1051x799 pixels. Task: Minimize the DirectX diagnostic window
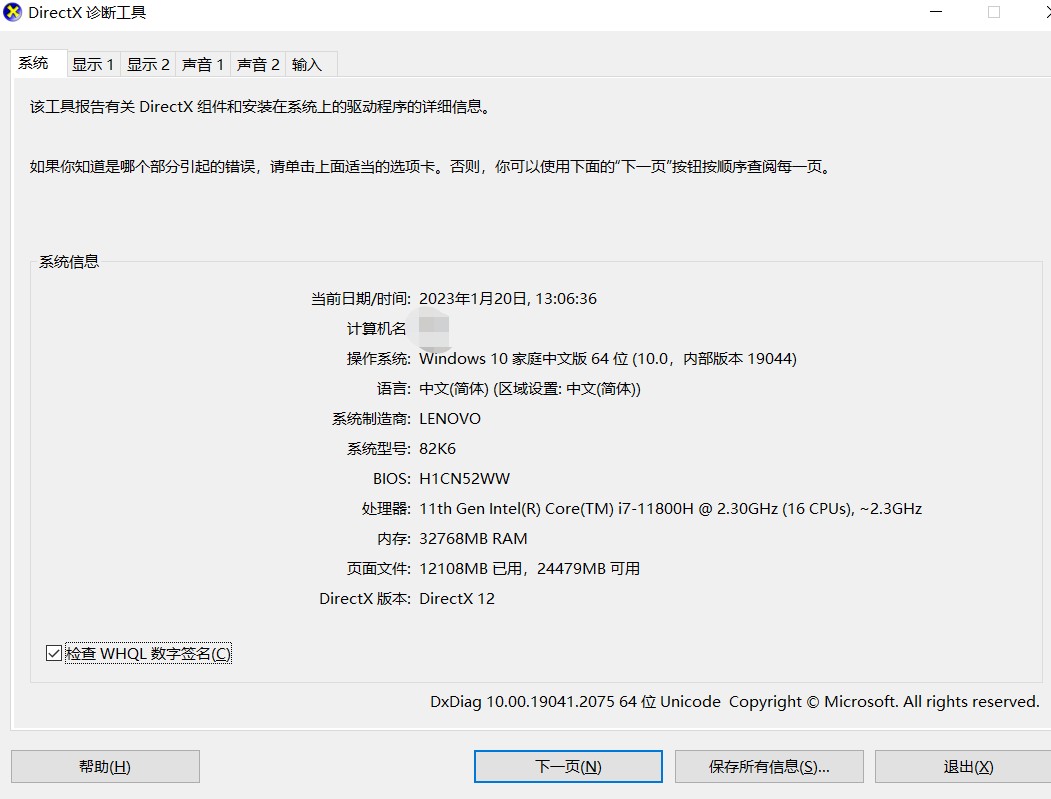click(x=936, y=12)
